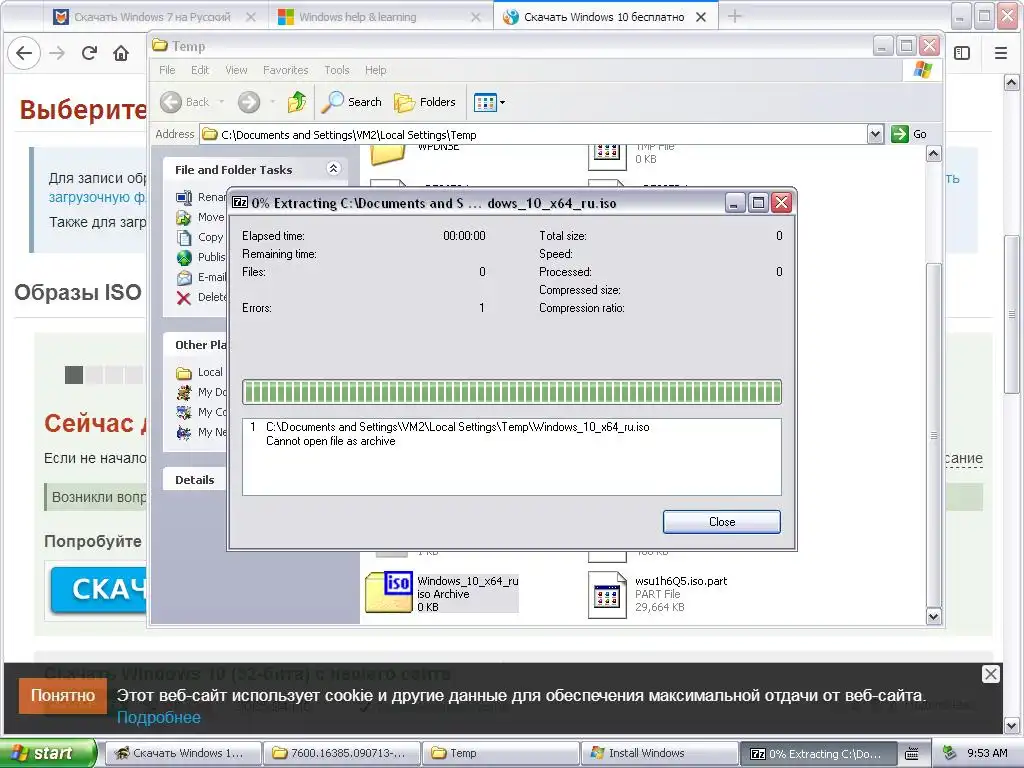Close the Скачать Windows 10 бесплатно tab
The height and width of the screenshot is (768, 1024).
click(701, 17)
